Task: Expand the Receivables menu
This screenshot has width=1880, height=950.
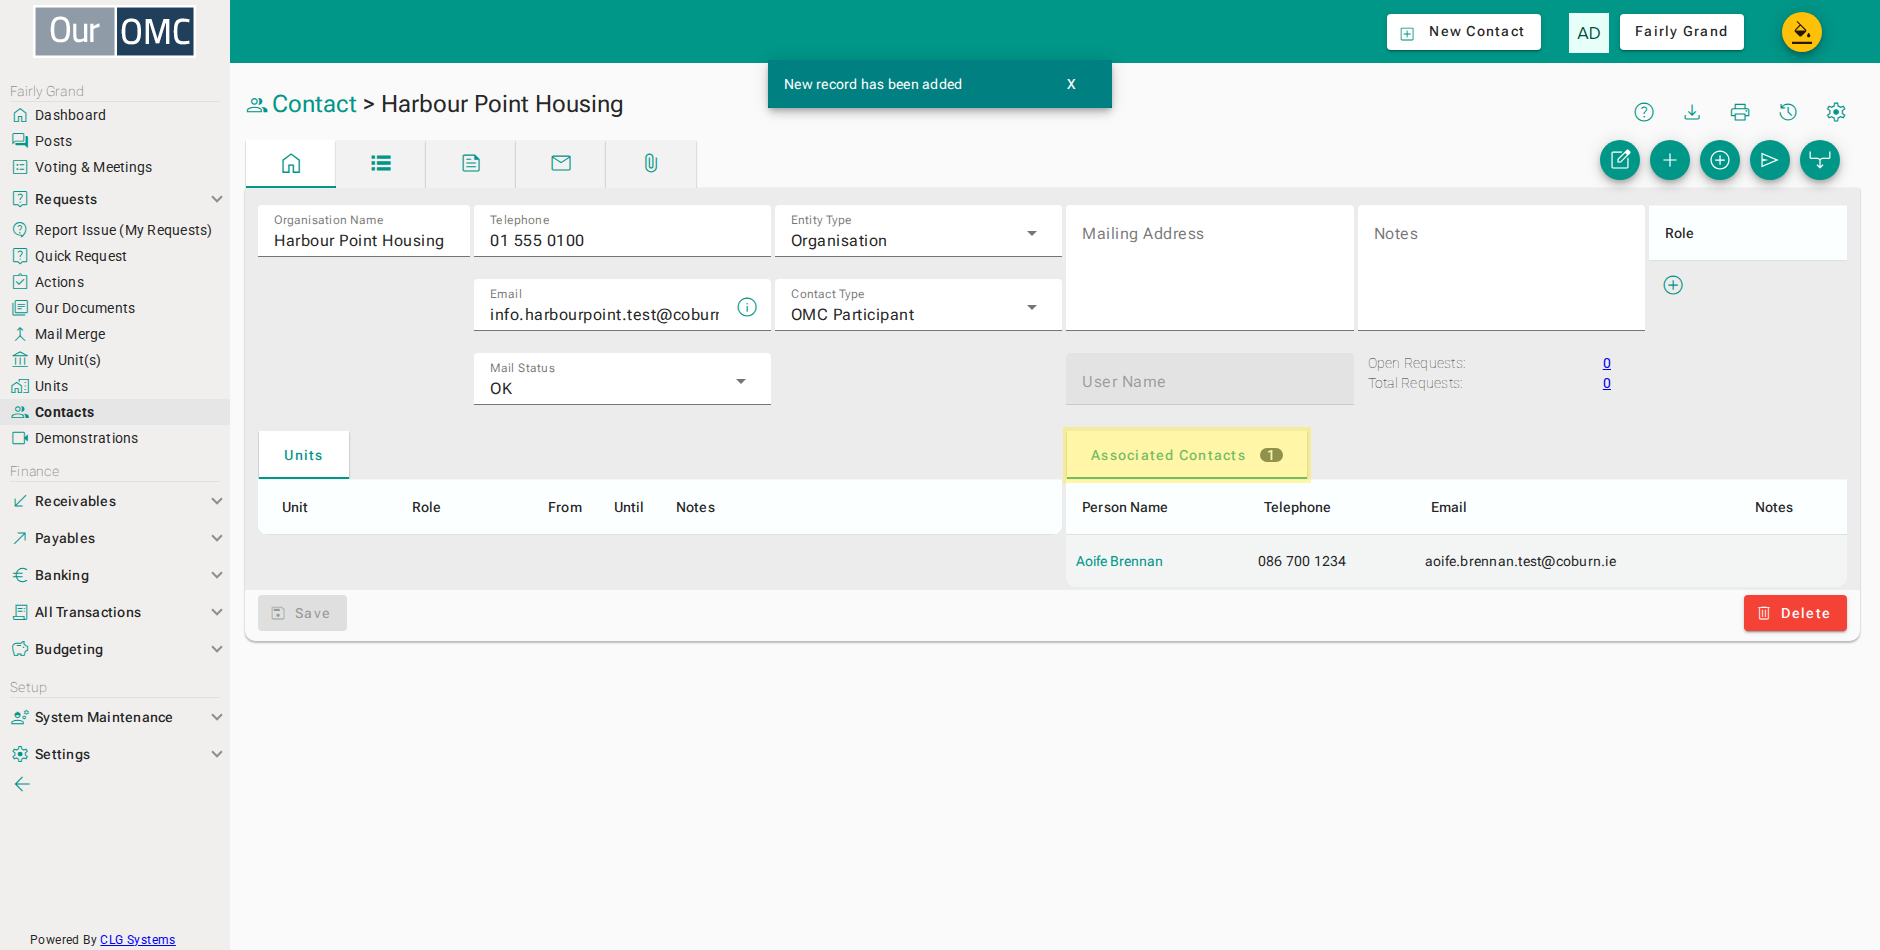Action: pos(115,501)
